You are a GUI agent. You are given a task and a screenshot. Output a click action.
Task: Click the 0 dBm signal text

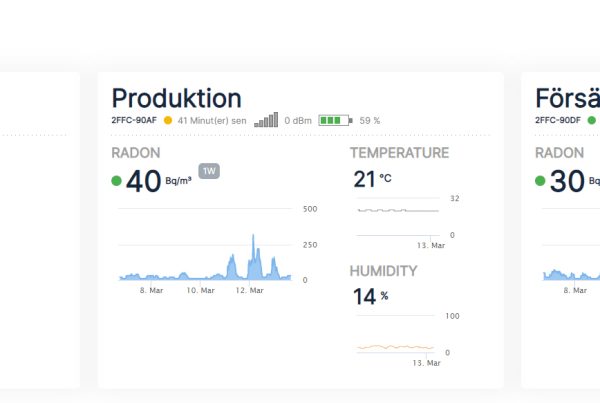point(298,121)
